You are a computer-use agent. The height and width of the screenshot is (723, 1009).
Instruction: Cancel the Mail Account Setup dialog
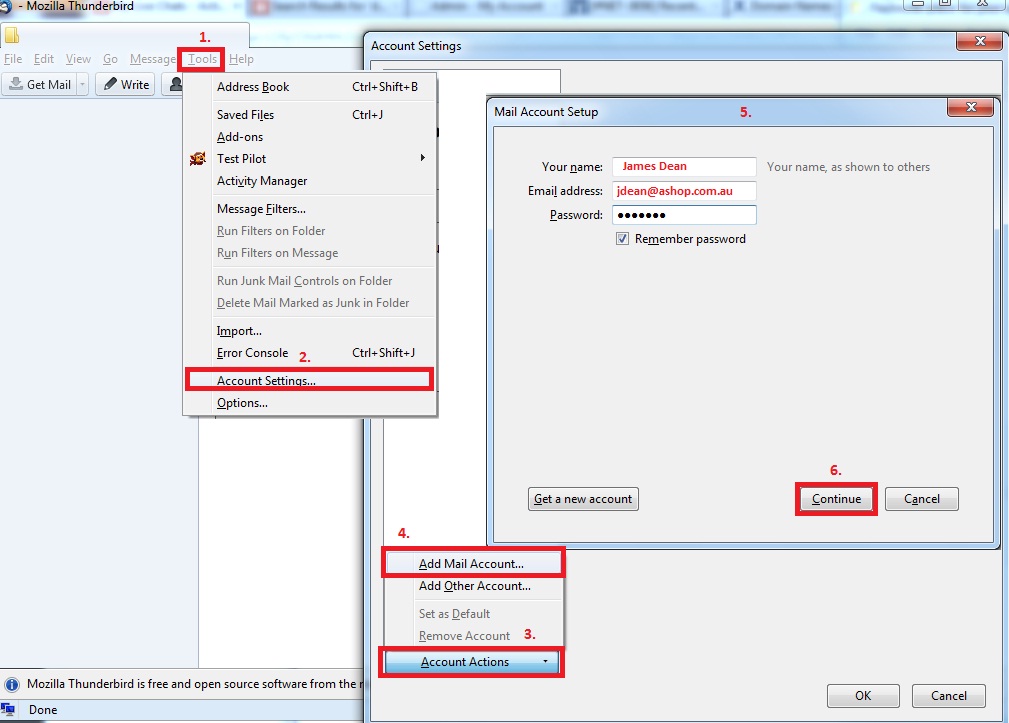(921, 499)
